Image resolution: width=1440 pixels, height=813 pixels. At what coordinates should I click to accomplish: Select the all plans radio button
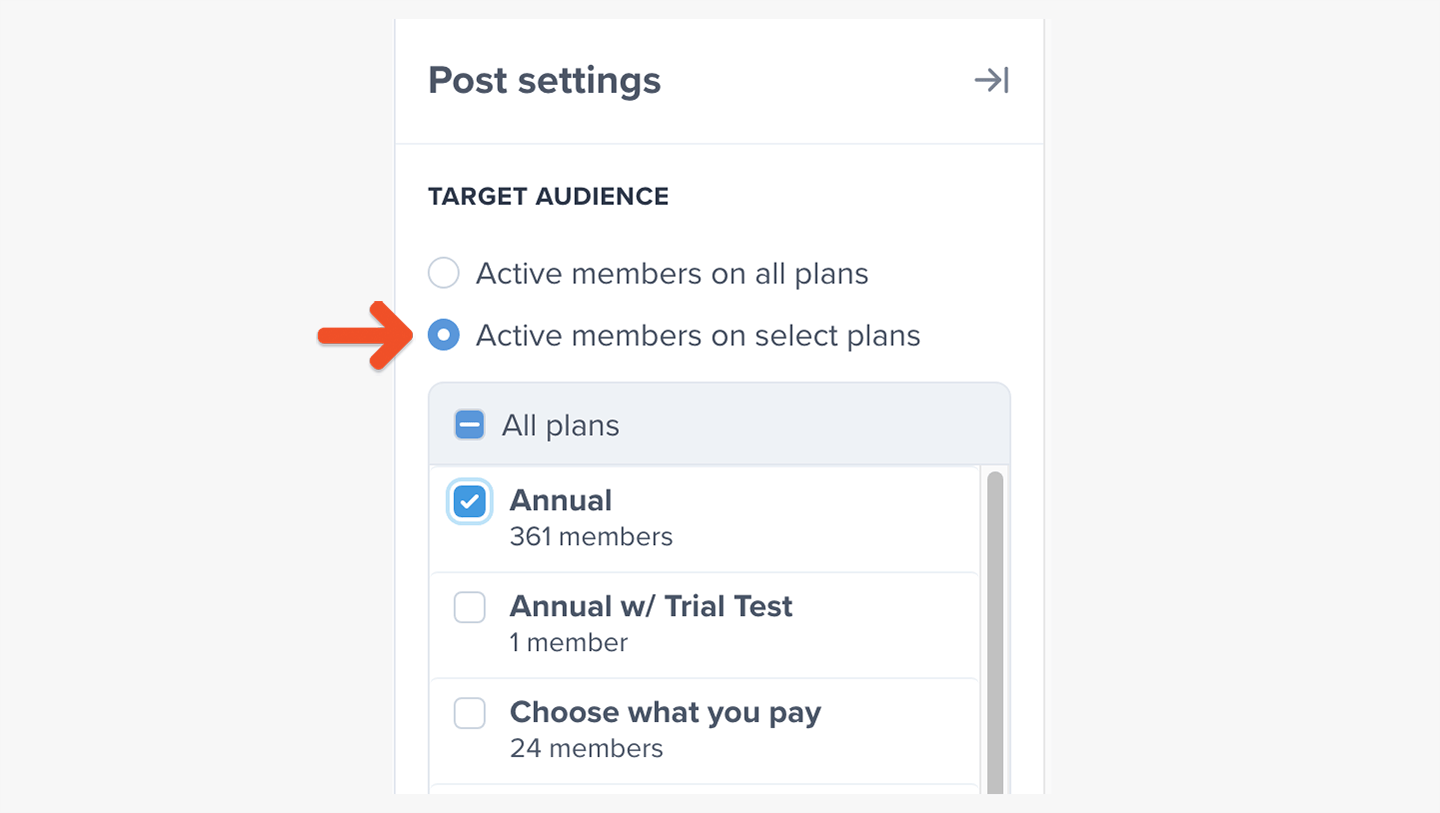(x=443, y=273)
